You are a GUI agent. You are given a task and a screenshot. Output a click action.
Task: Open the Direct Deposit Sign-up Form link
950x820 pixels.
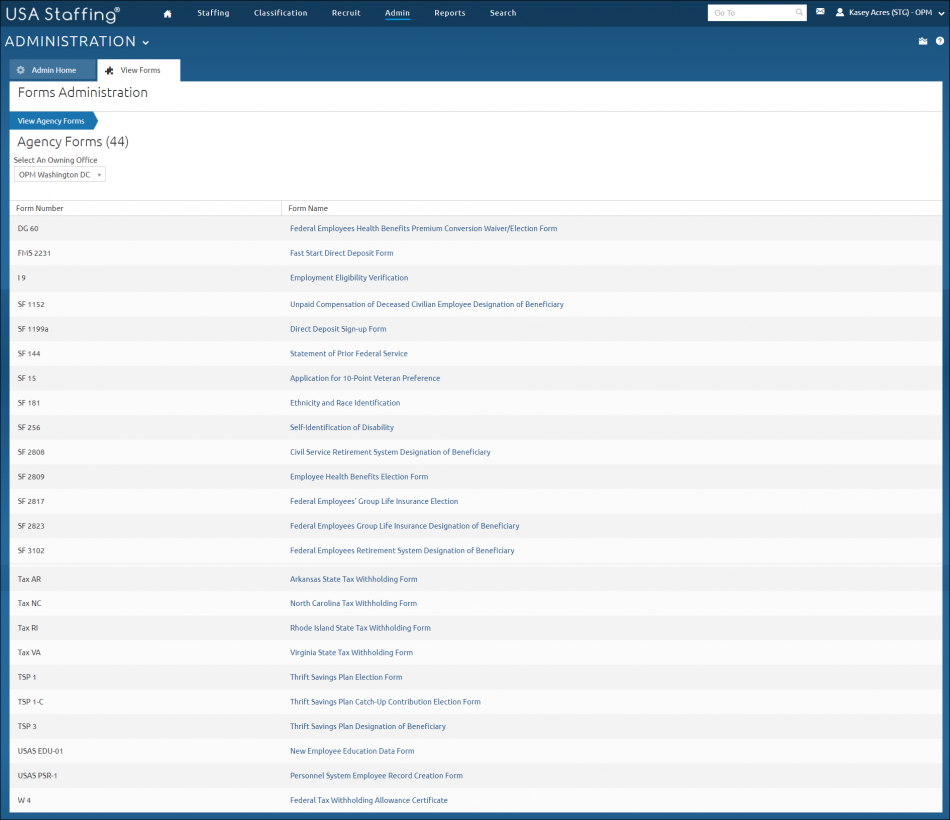pos(338,329)
